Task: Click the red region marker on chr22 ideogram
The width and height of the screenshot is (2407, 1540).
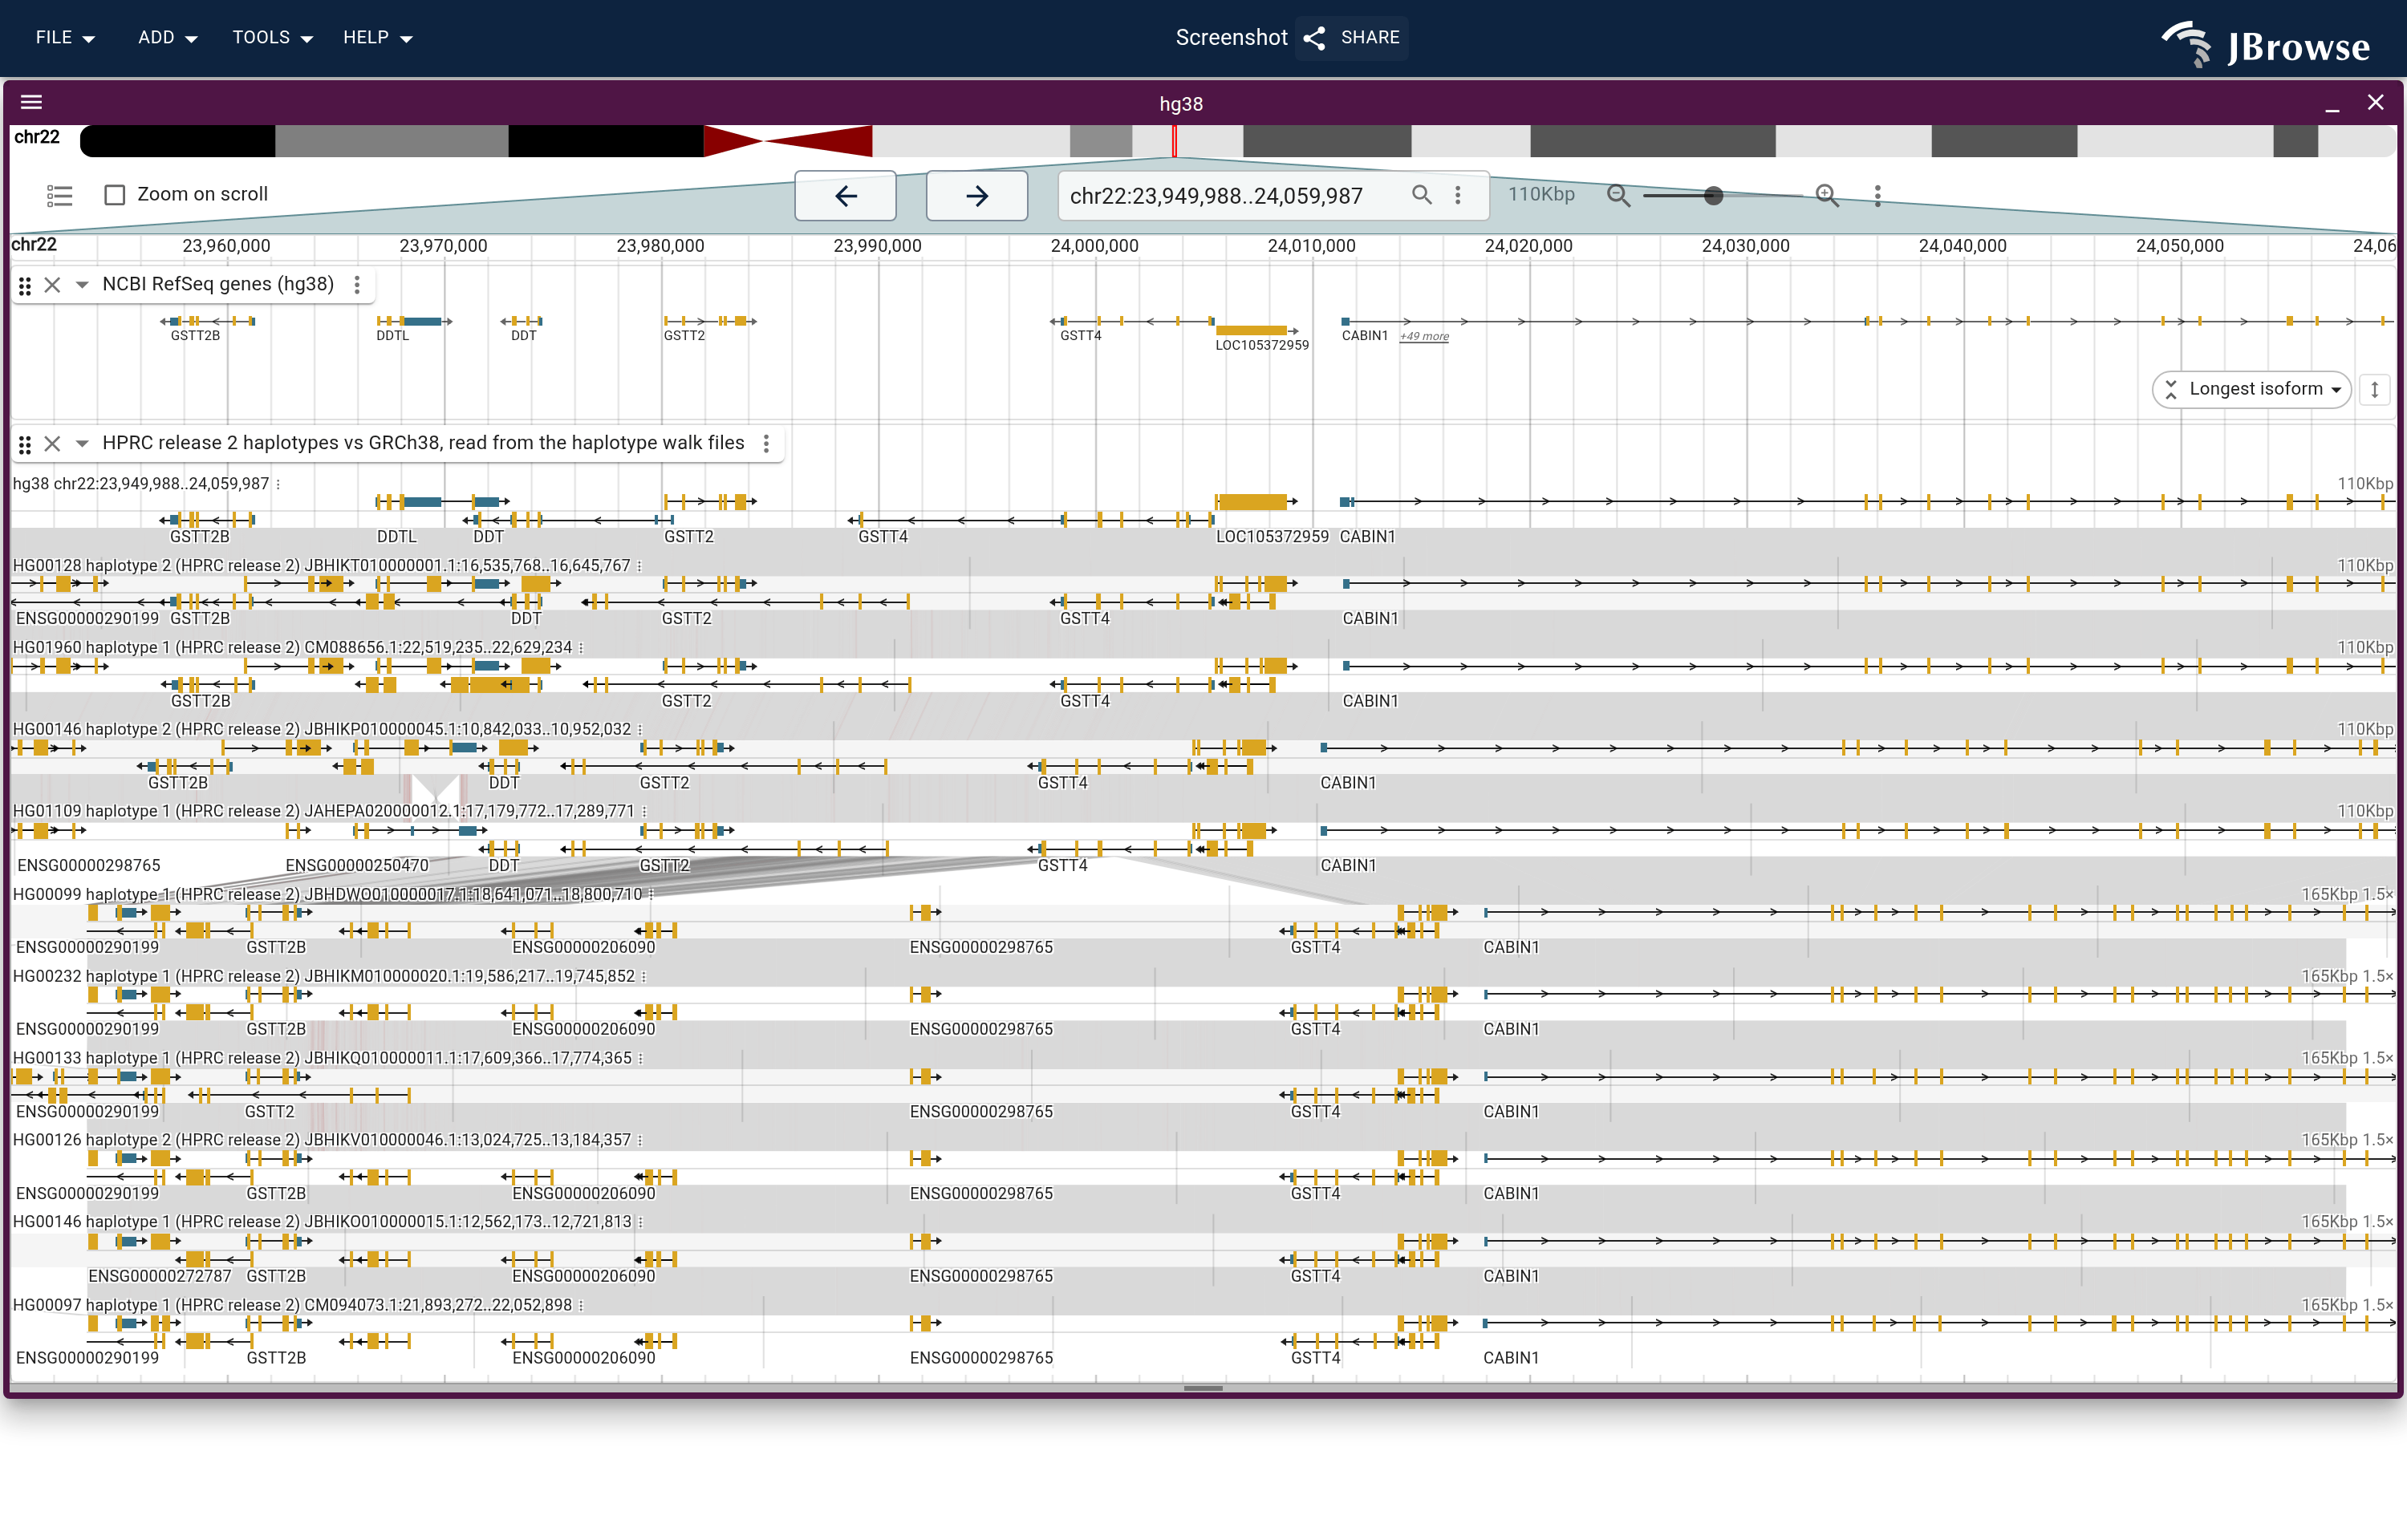Action: 1174,141
